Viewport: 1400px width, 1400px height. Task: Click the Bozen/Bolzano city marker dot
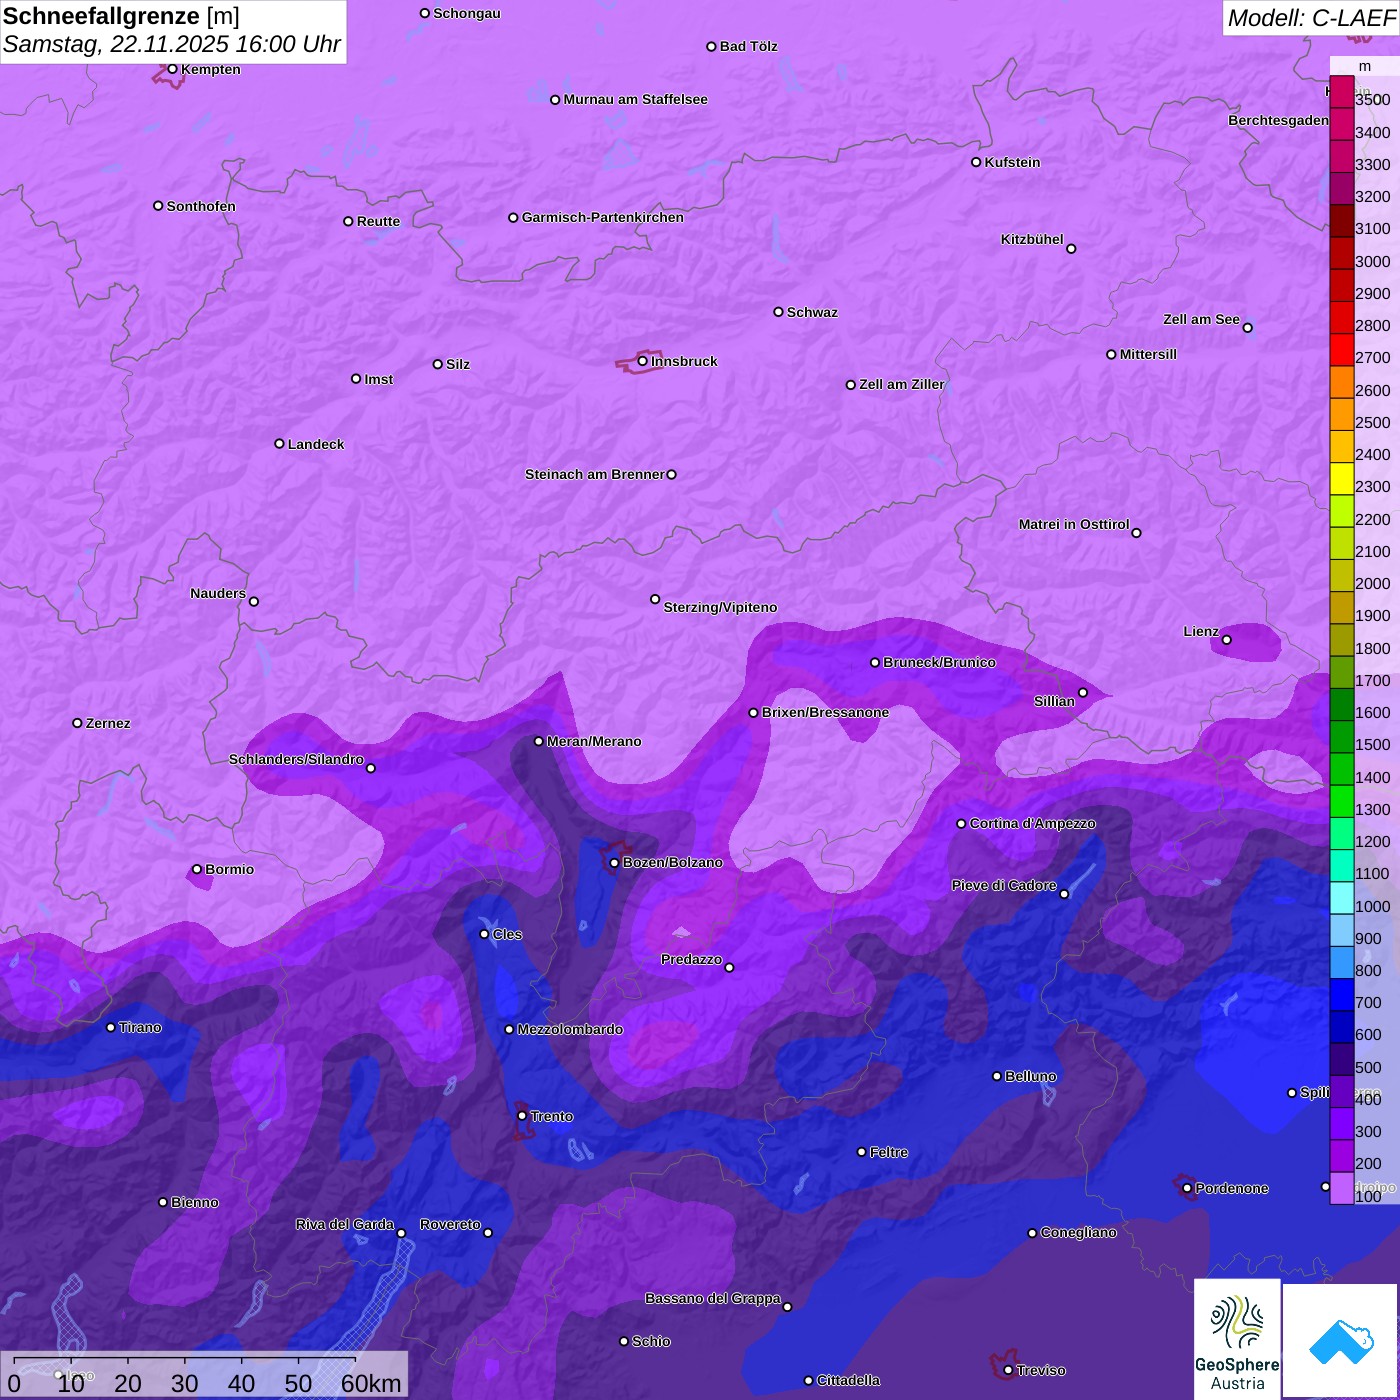click(x=615, y=863)
